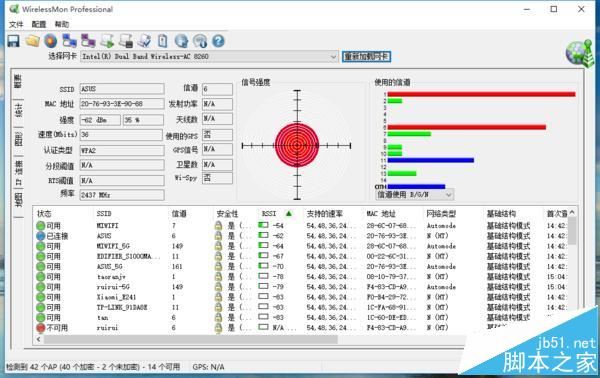This screenshot has width=600, height=378.
Task: Click the WirelessMon title bar app icon
Action: (x=14, y=9)
